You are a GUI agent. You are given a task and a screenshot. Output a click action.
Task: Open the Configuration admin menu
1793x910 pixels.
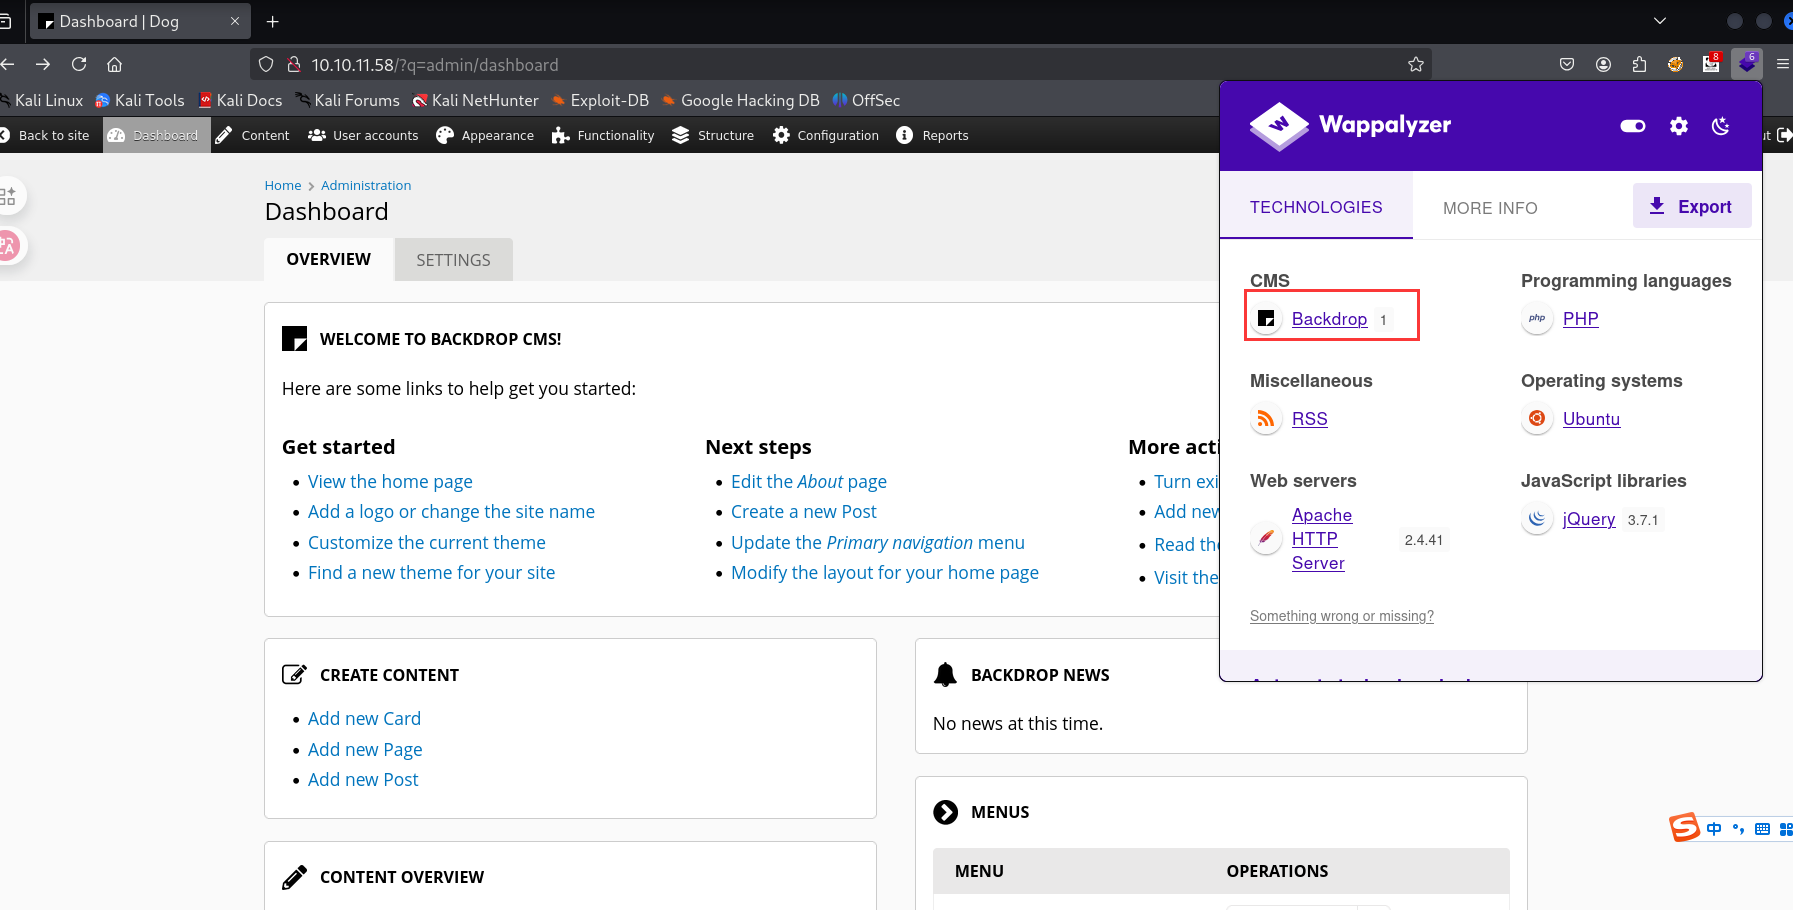click(826, 136)
